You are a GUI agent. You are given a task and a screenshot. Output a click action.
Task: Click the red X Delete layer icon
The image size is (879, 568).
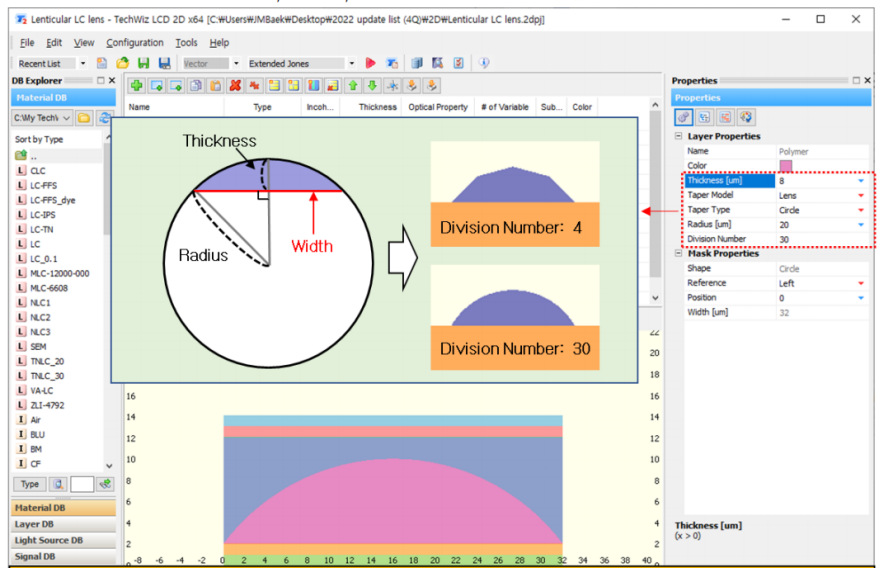coord(235,85)
